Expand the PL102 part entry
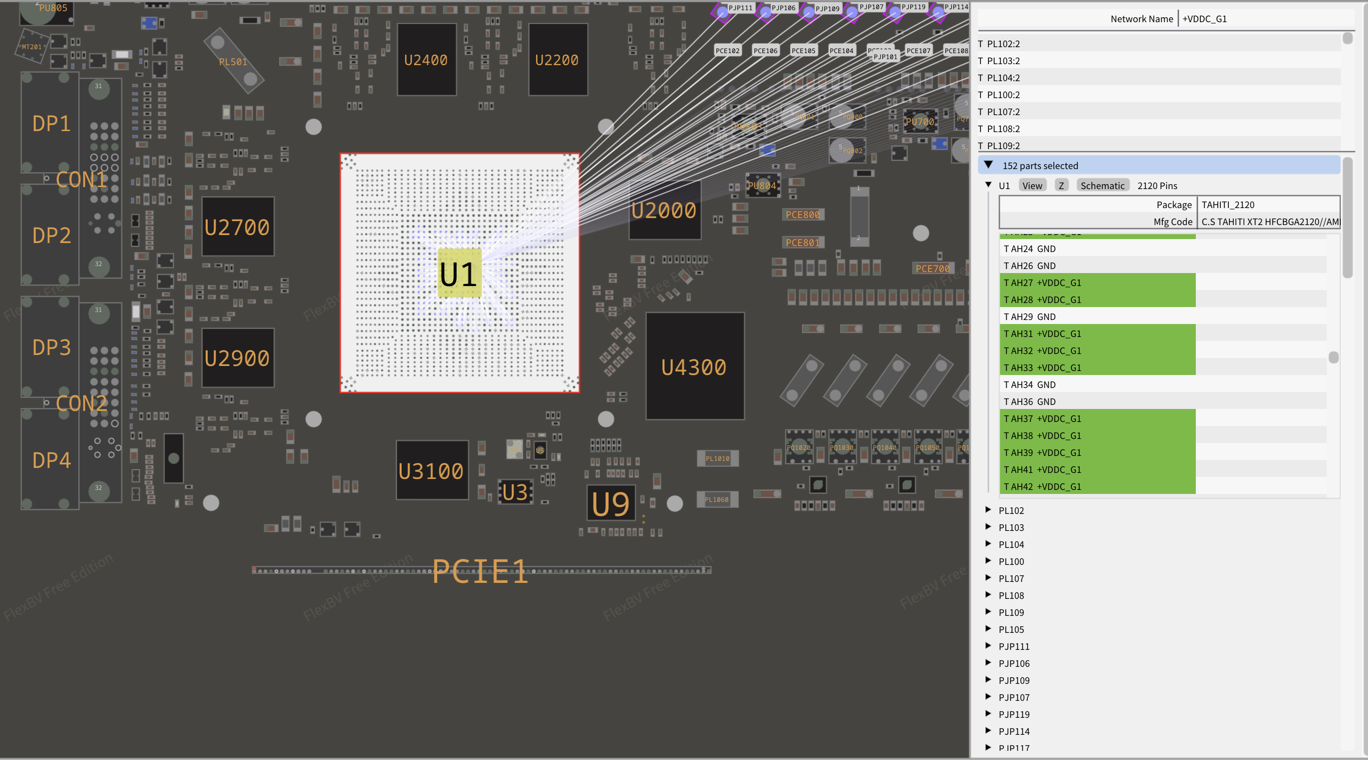Screen dimensions: 1368x760 (988, 510)
